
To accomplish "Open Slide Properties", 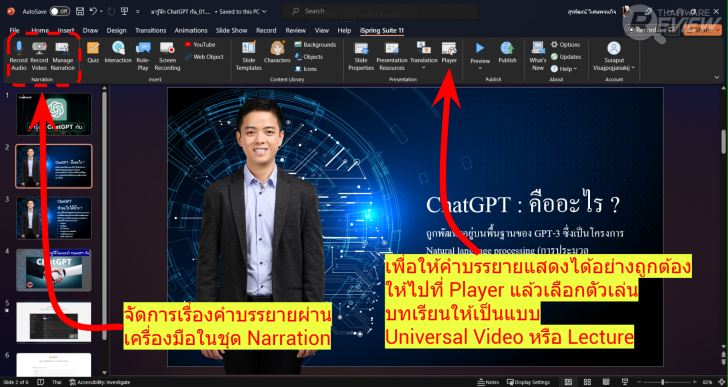I will click(361, 56).
